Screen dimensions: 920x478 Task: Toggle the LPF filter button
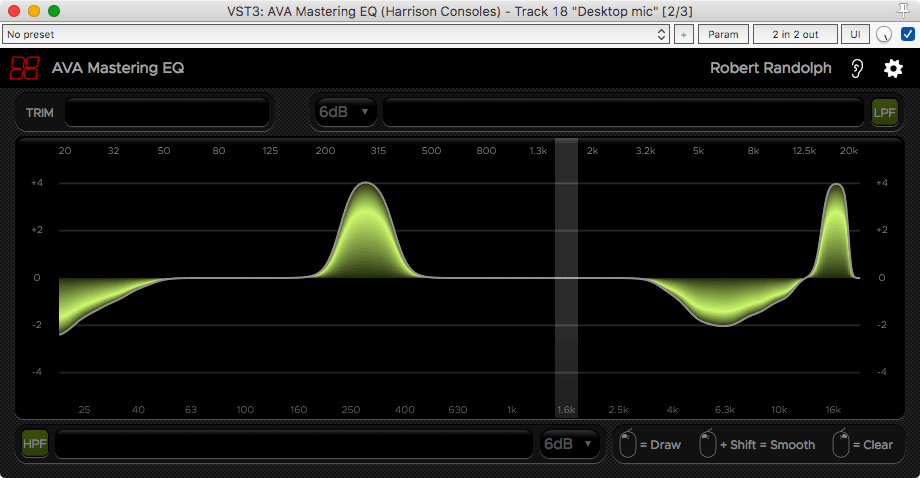[x=884, y=112]
